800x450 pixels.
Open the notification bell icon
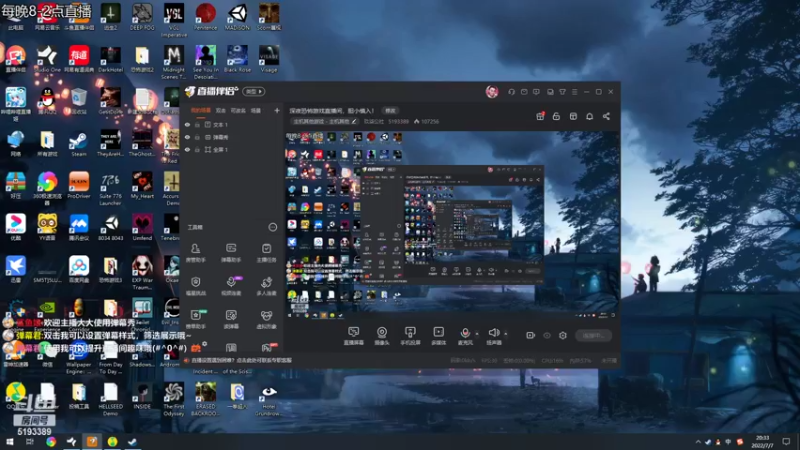(x=589, y=116)
